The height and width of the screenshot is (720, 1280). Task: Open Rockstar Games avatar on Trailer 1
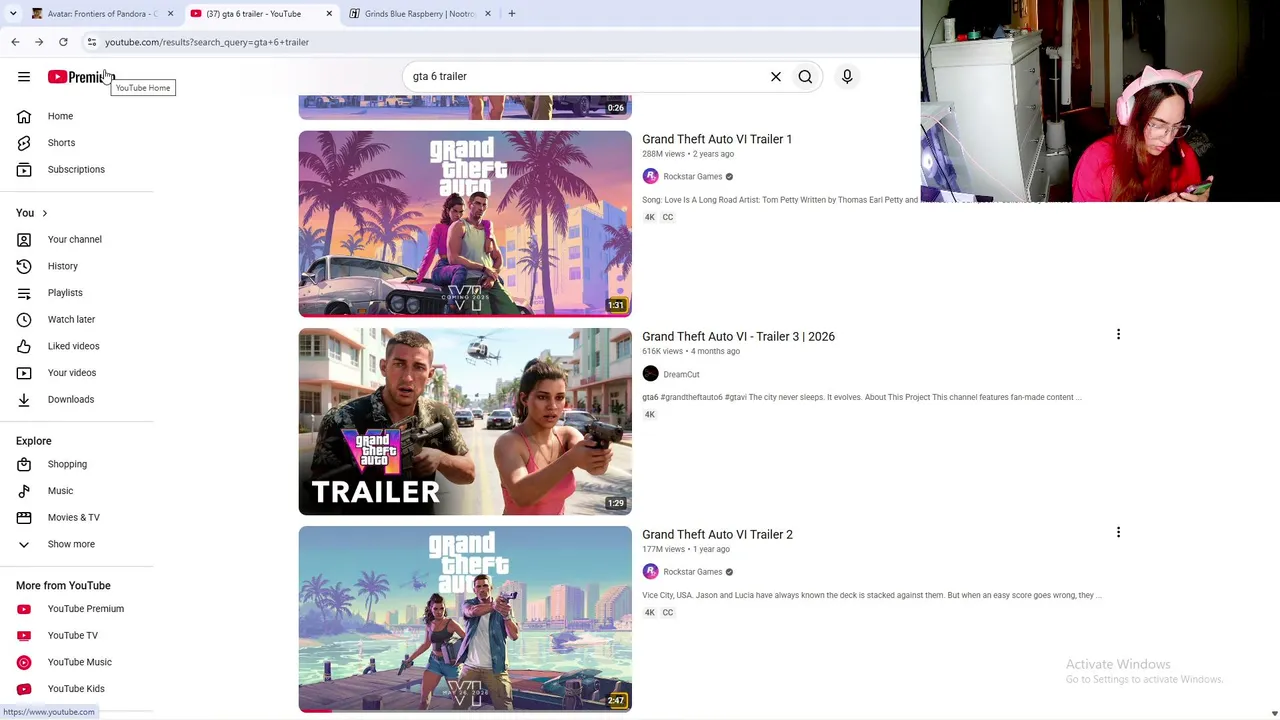click(650, 176)
